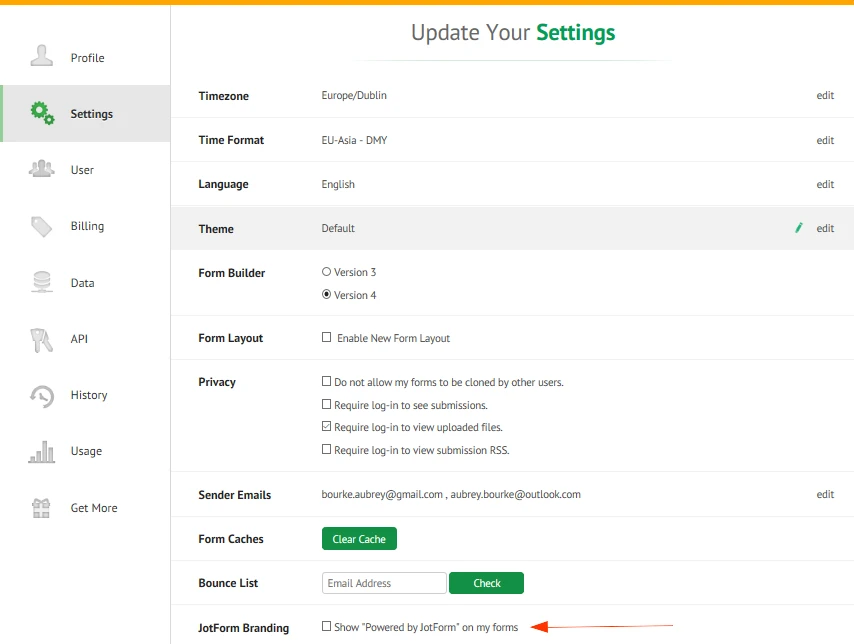This screenshot has width=854, height=644.
Task: Click the Sender Emails label
Action: (235, 495)
